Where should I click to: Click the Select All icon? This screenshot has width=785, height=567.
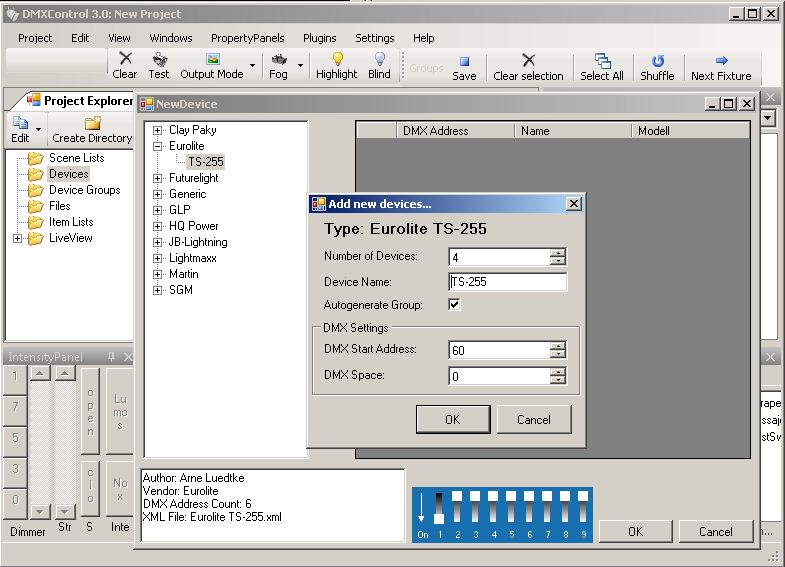[x=602, y=60]
